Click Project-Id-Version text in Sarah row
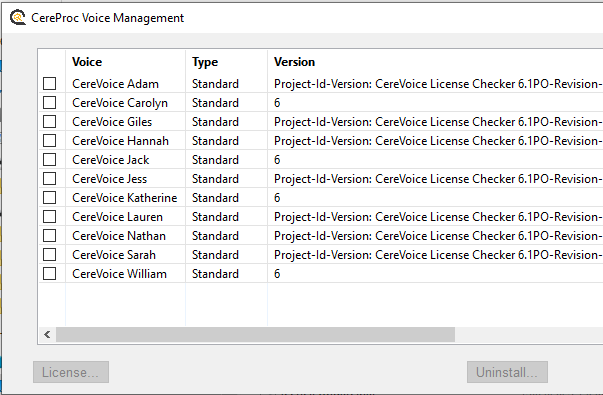 point(438,255)
